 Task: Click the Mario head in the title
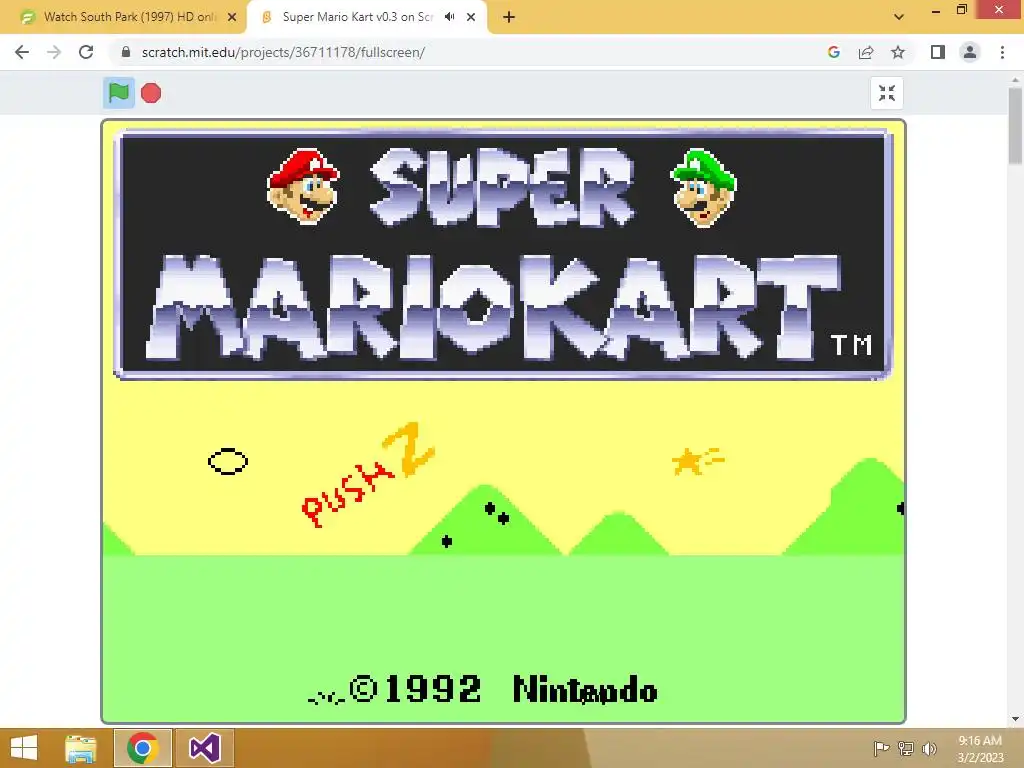303,187
